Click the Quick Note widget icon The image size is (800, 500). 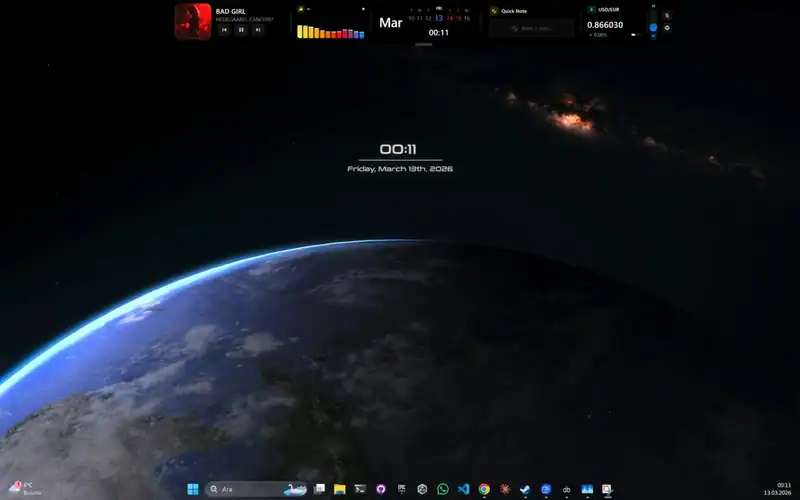click(493, 11)
